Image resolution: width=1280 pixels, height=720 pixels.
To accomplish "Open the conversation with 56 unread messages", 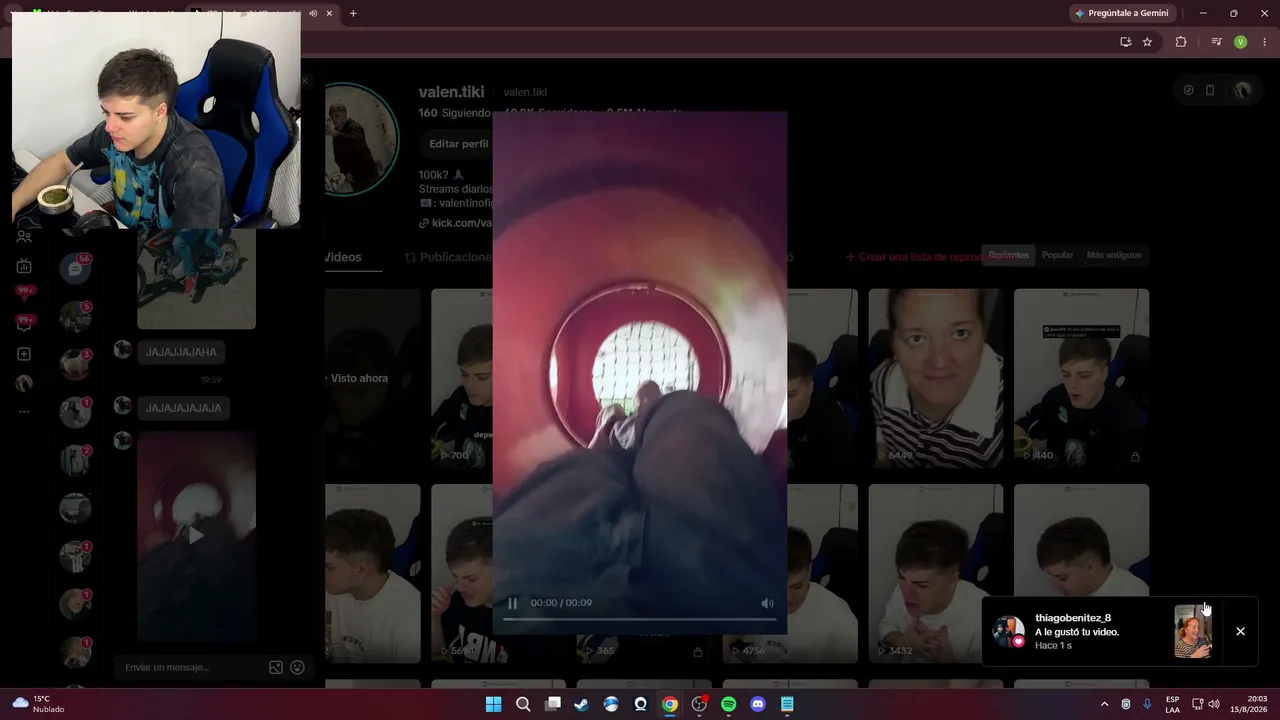I will (75, 268).
